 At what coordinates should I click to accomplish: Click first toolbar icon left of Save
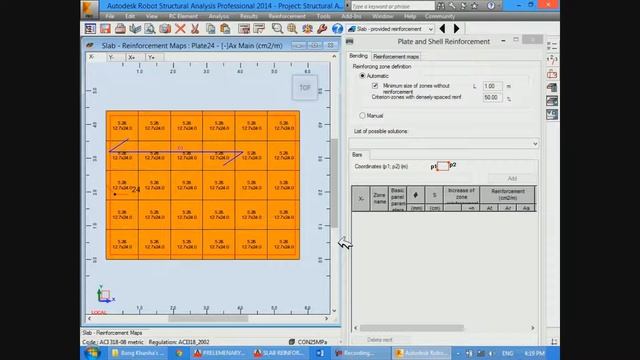coord(90,29)
